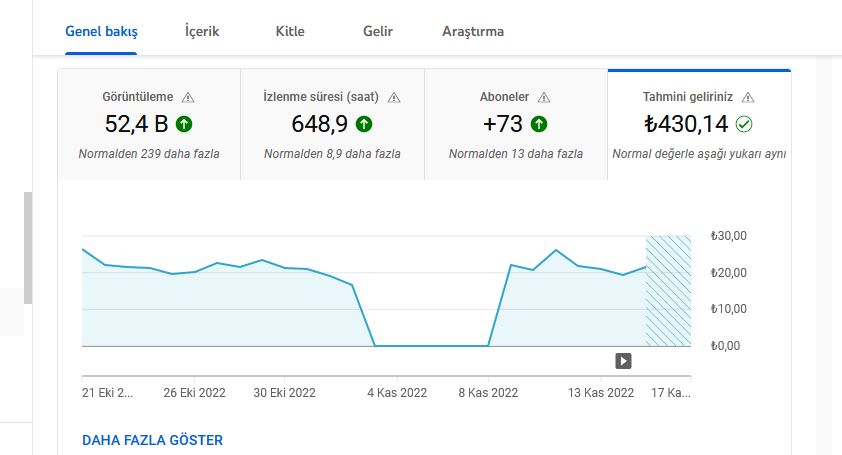Click the 30 Eki 2022 date label

pos(285,393)
